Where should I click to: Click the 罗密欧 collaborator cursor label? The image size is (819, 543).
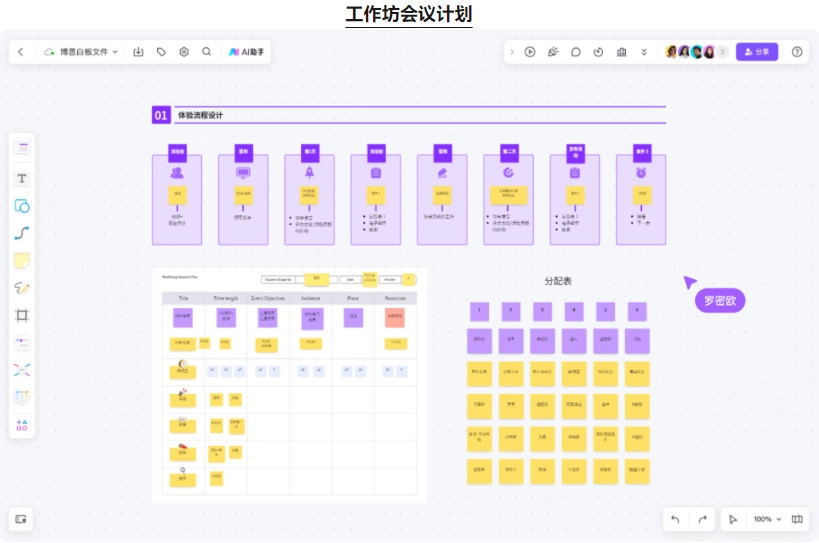pyautogui.click(x=721, y=300)
